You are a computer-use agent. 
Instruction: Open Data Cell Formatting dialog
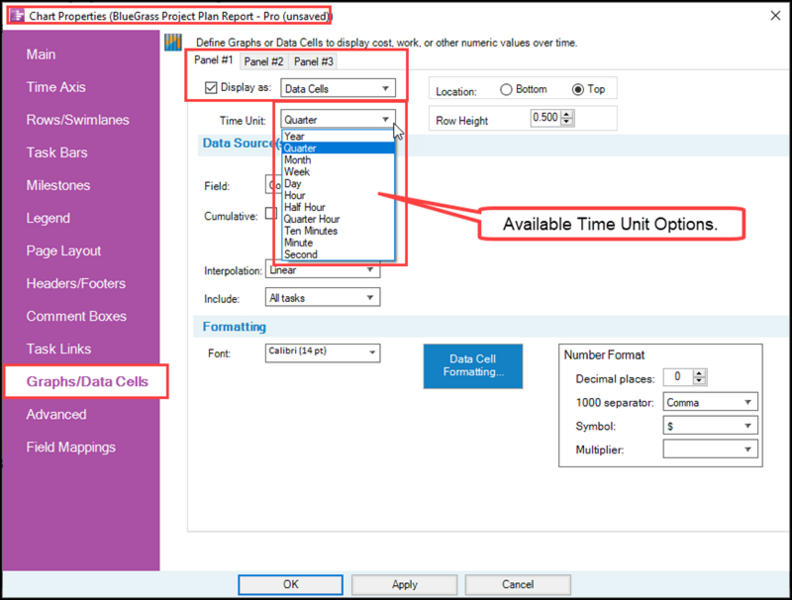tap(473, 366)
